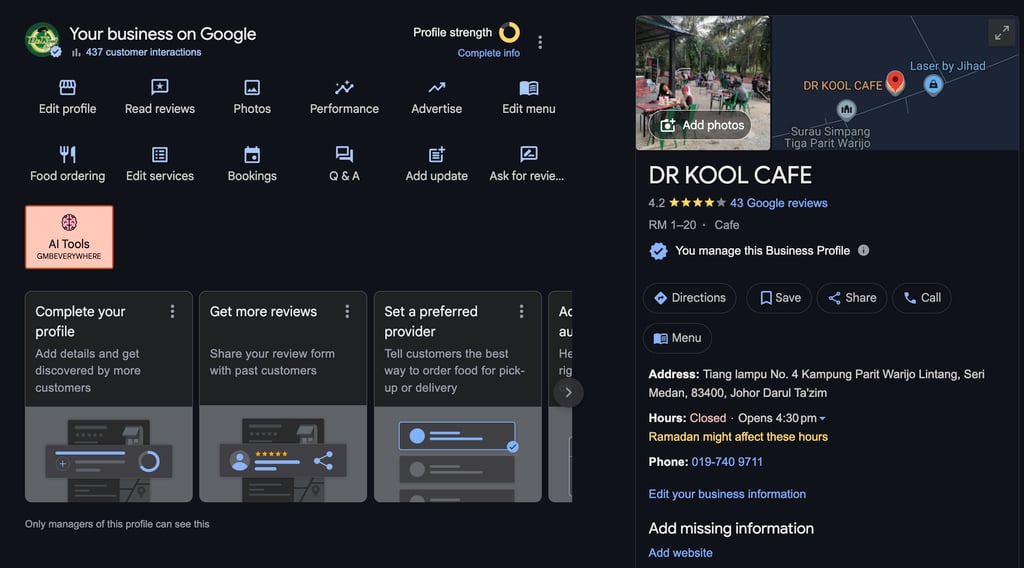Click Add website link
Screen dimensions: 1024x568
[x=680, y=553]
